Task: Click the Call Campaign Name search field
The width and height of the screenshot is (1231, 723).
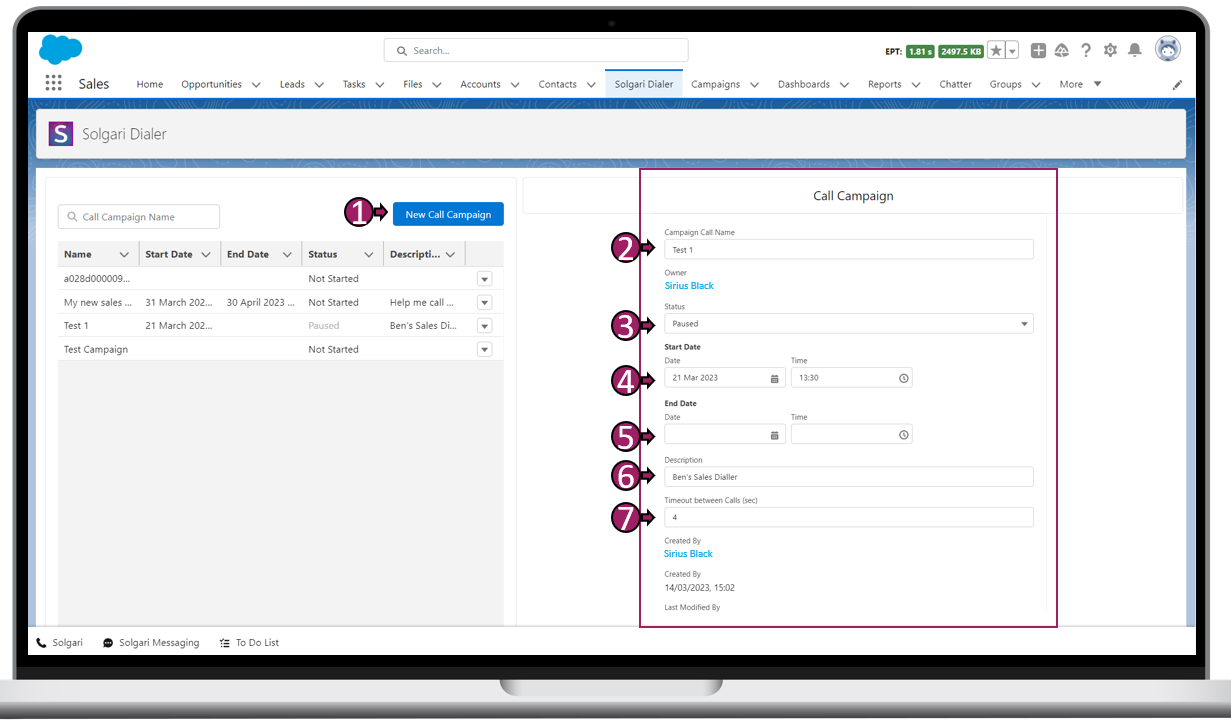Action: [x=139, y=217]
